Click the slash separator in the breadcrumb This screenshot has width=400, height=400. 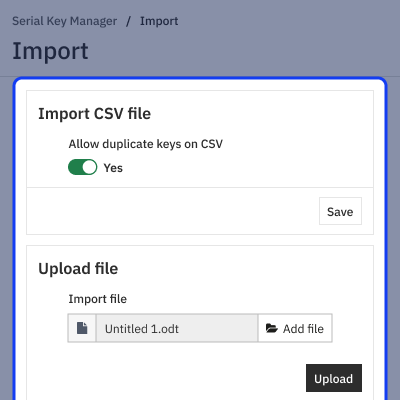coord(128,21)
